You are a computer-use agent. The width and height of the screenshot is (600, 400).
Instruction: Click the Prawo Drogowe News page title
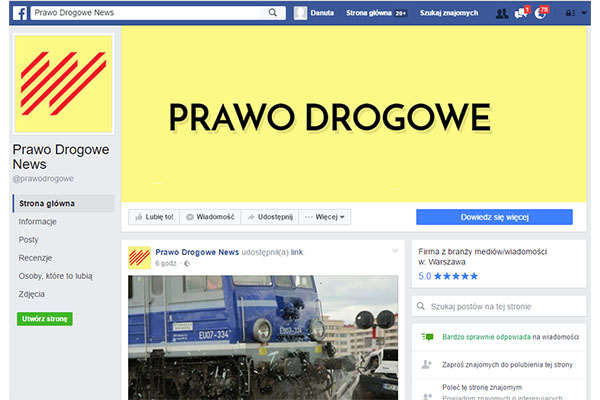pos(61,157)
